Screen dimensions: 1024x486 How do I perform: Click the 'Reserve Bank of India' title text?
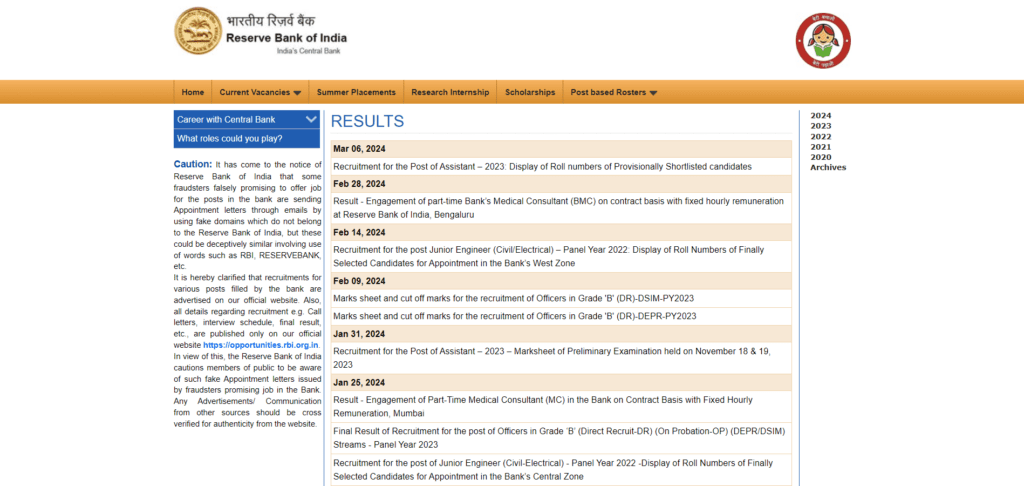(287, 38)
